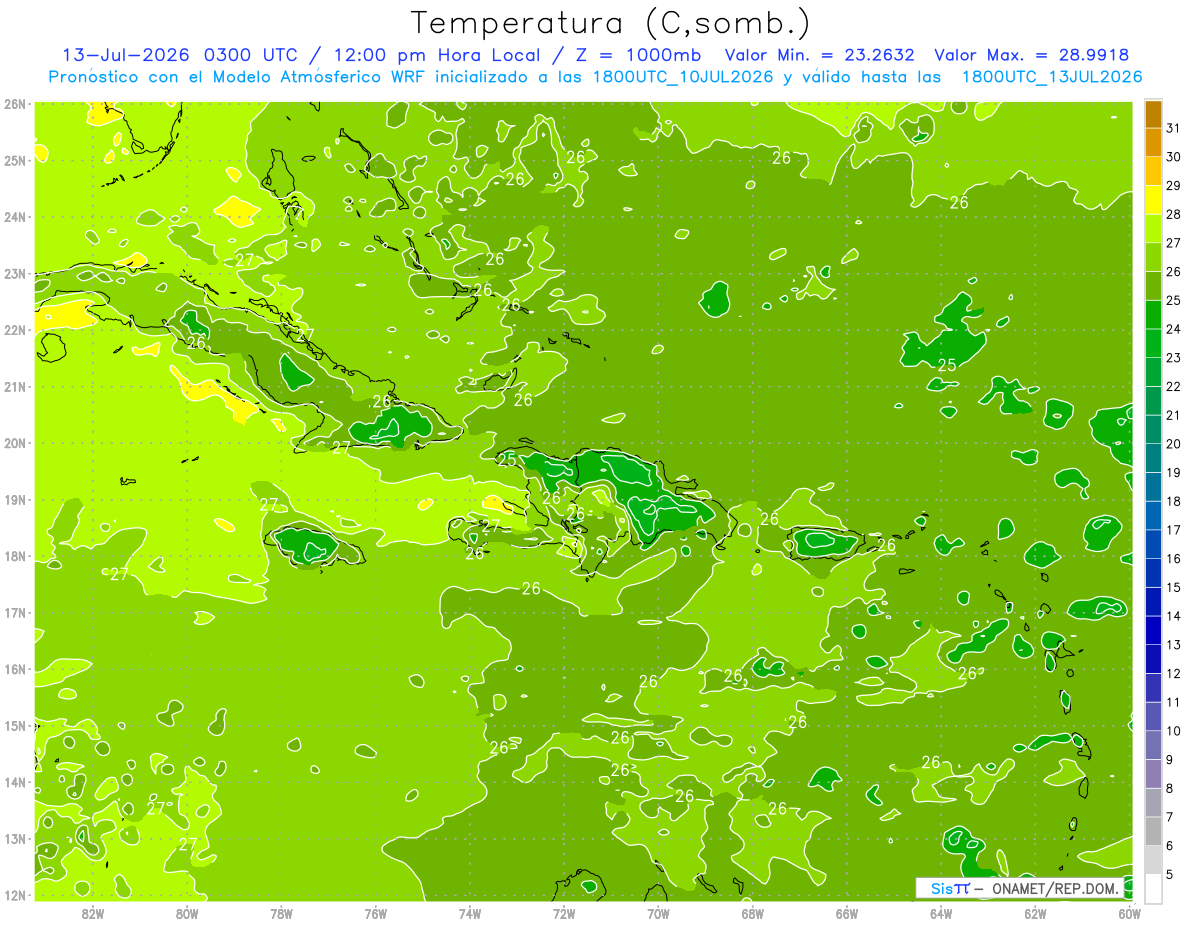The width and height of the screenshot is (1200, 927).
Task: Pick the yellow colorbar segment between 28 and 29
Action: (1153, 200)
